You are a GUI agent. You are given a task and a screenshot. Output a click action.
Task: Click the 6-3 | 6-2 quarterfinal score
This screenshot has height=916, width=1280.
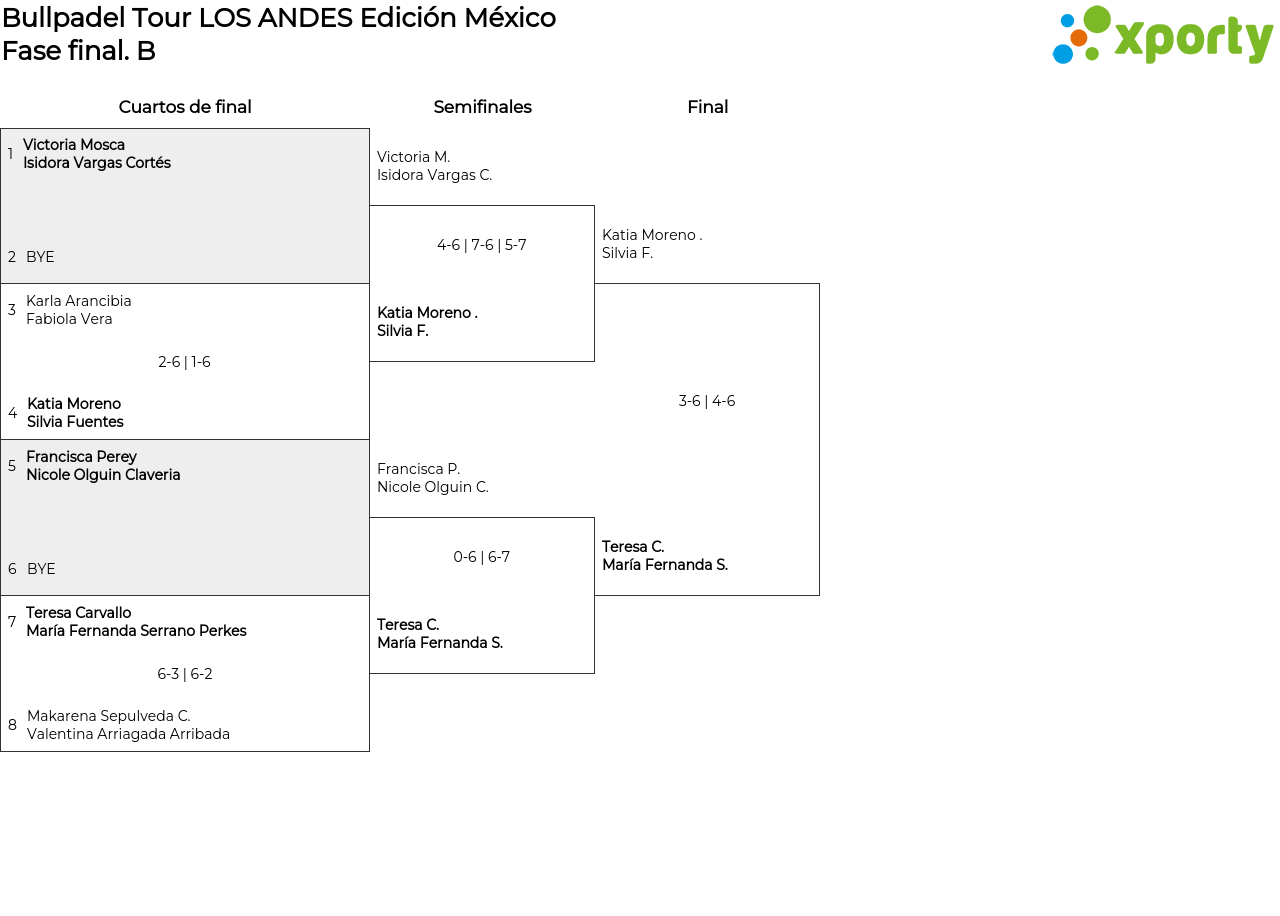(x=185, y=674)
